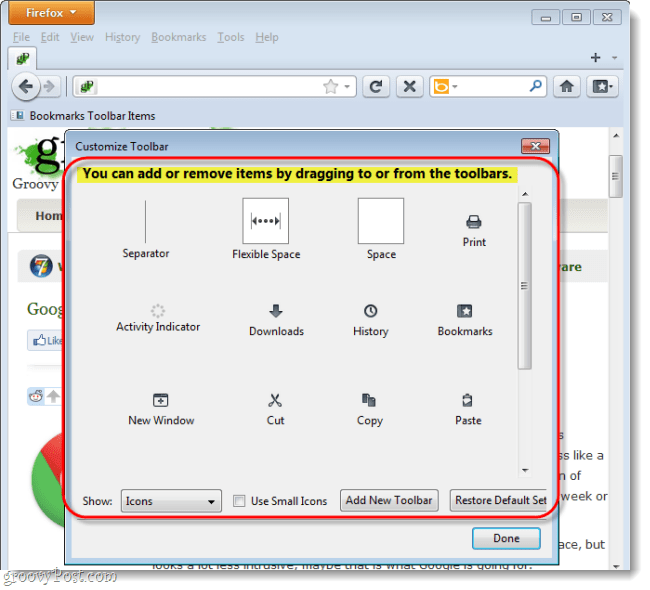
Task: Click the Facebook Like button on page
Action: pyautogui.click(x=46, y=340)
